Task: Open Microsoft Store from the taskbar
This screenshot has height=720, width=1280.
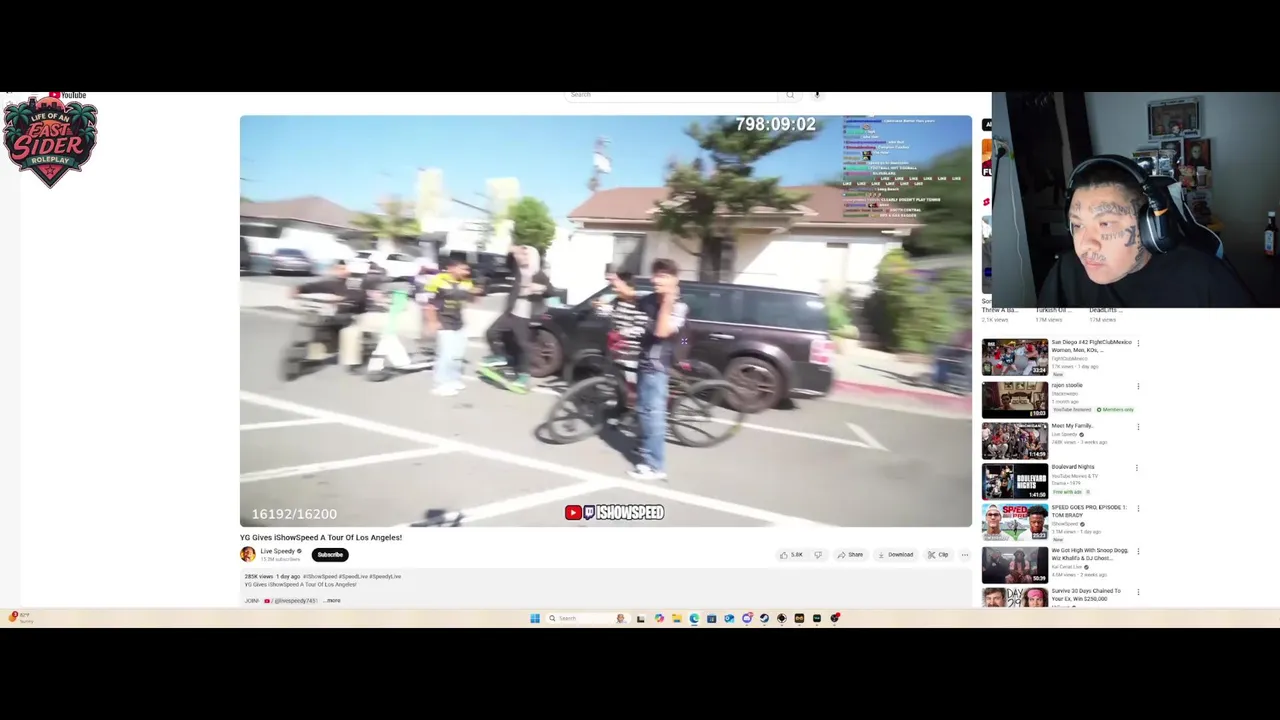Action: [711, 618]
